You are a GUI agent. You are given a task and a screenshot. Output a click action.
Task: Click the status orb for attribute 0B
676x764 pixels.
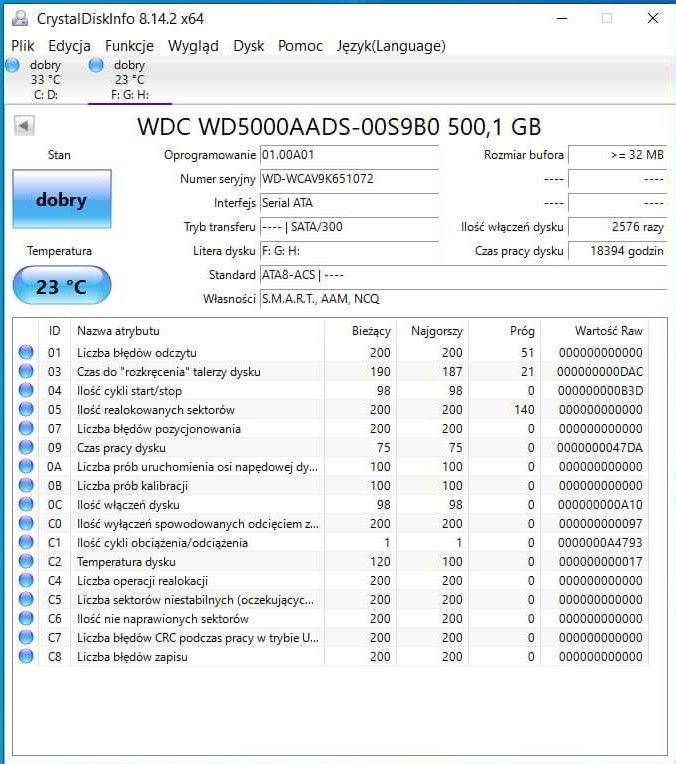tap(26, 485)
